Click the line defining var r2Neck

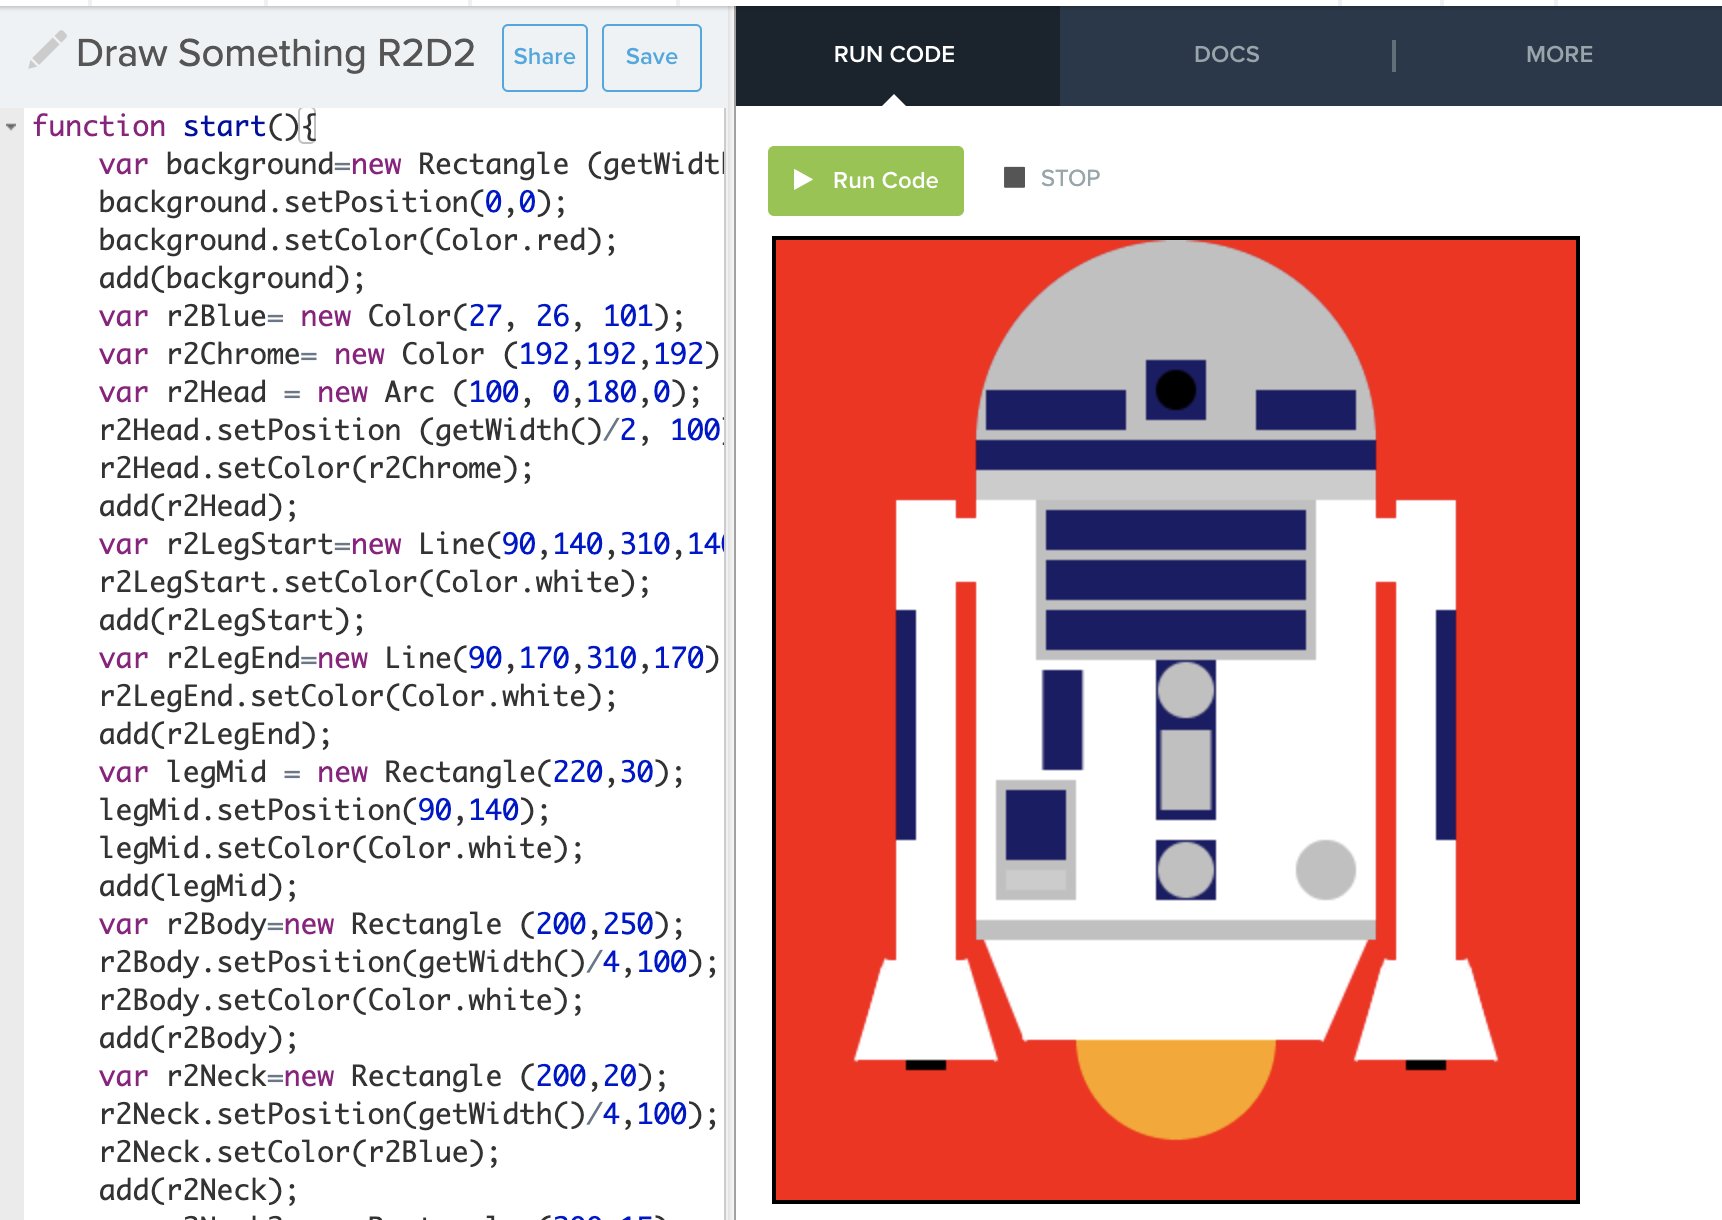383,1076
